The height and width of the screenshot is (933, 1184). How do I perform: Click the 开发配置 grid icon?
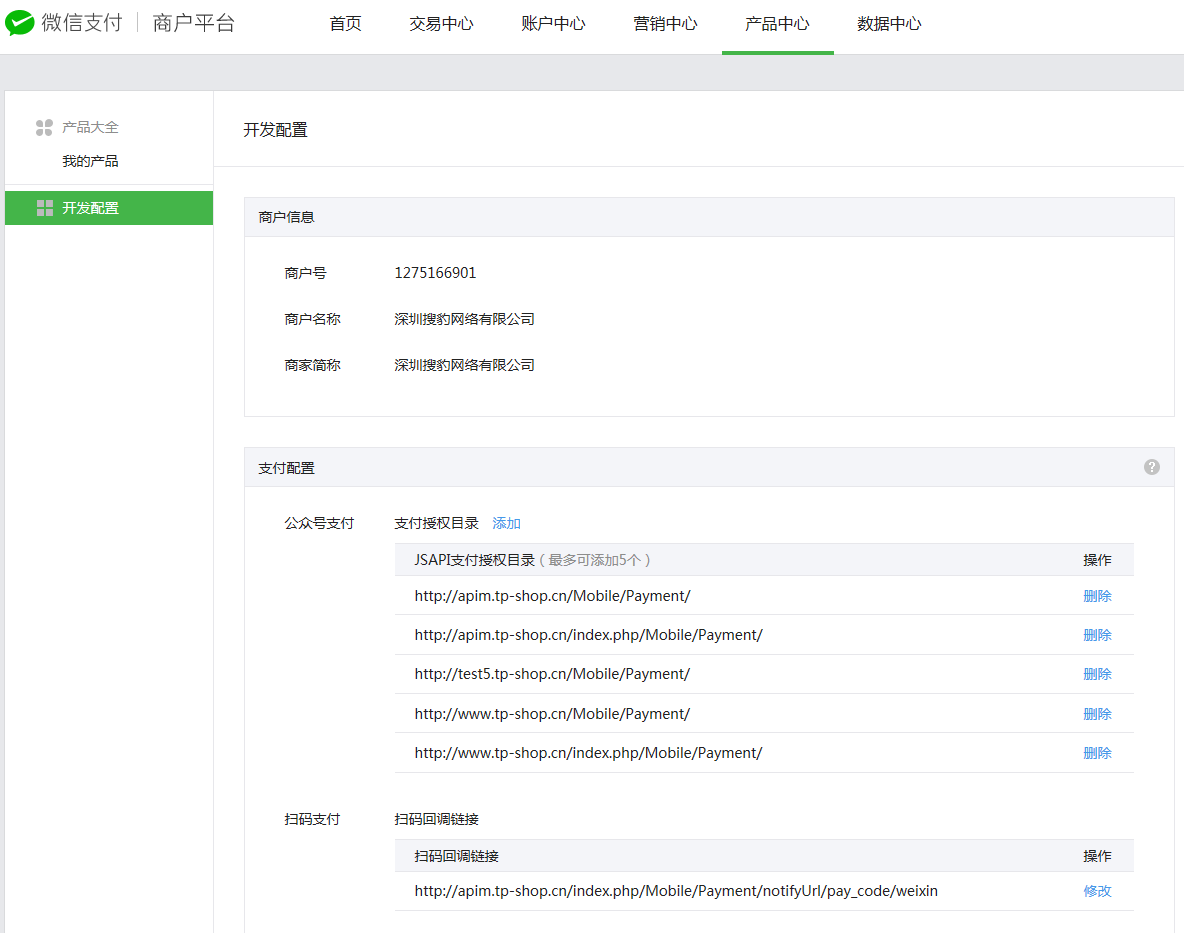44,208
